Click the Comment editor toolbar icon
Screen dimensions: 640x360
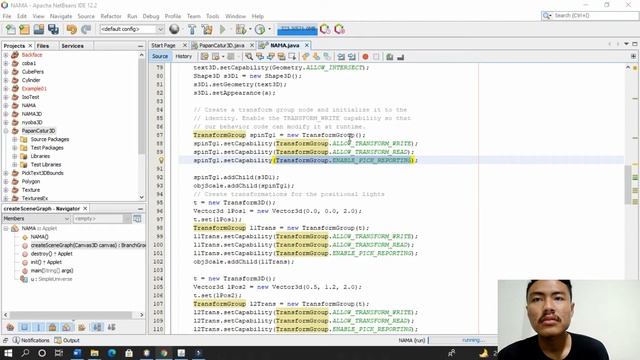(x=389, y=57)
